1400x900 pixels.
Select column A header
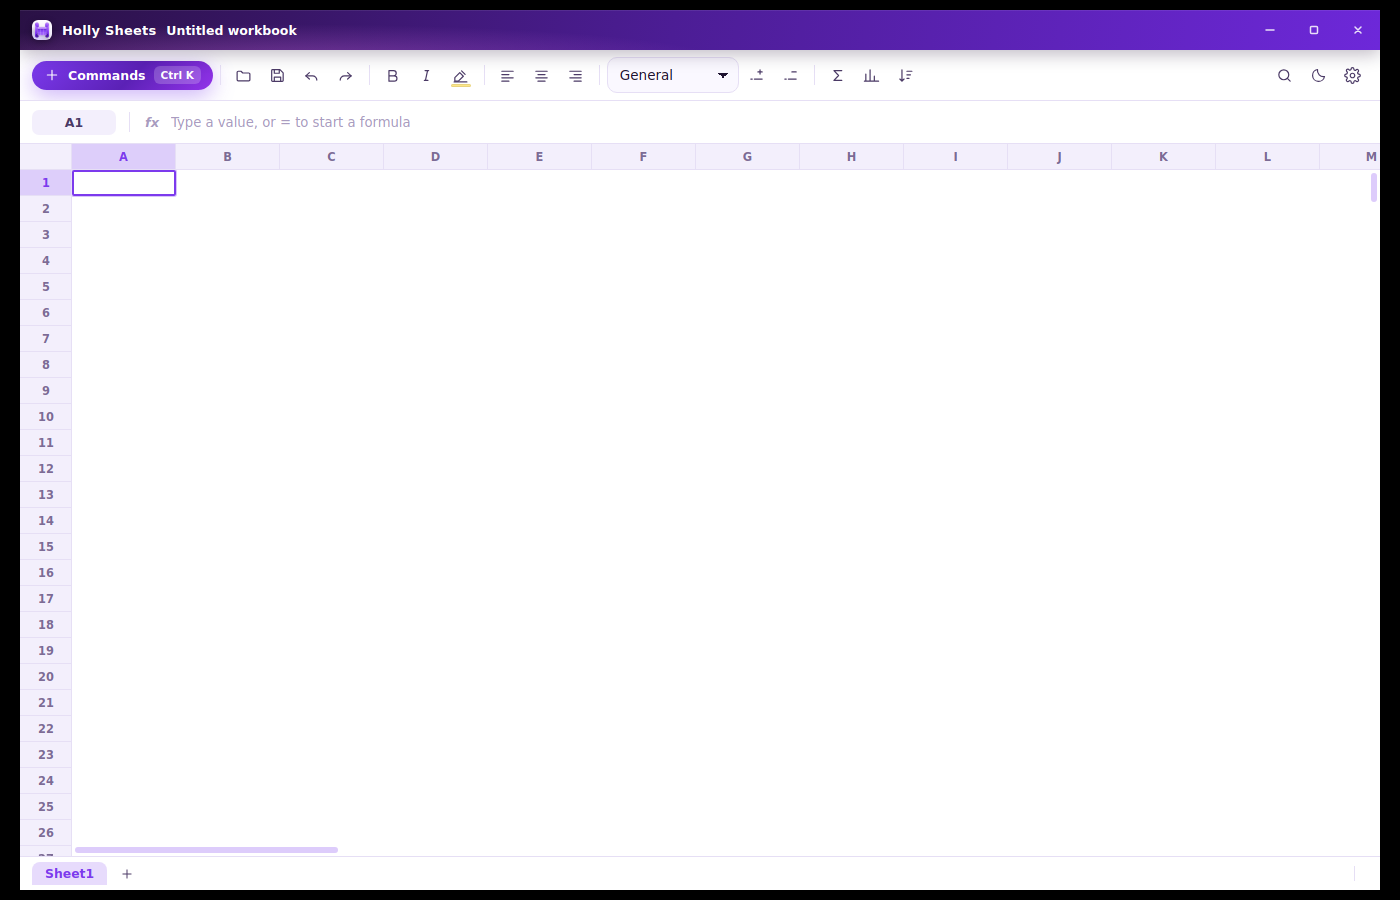click(x=124, y=157)
